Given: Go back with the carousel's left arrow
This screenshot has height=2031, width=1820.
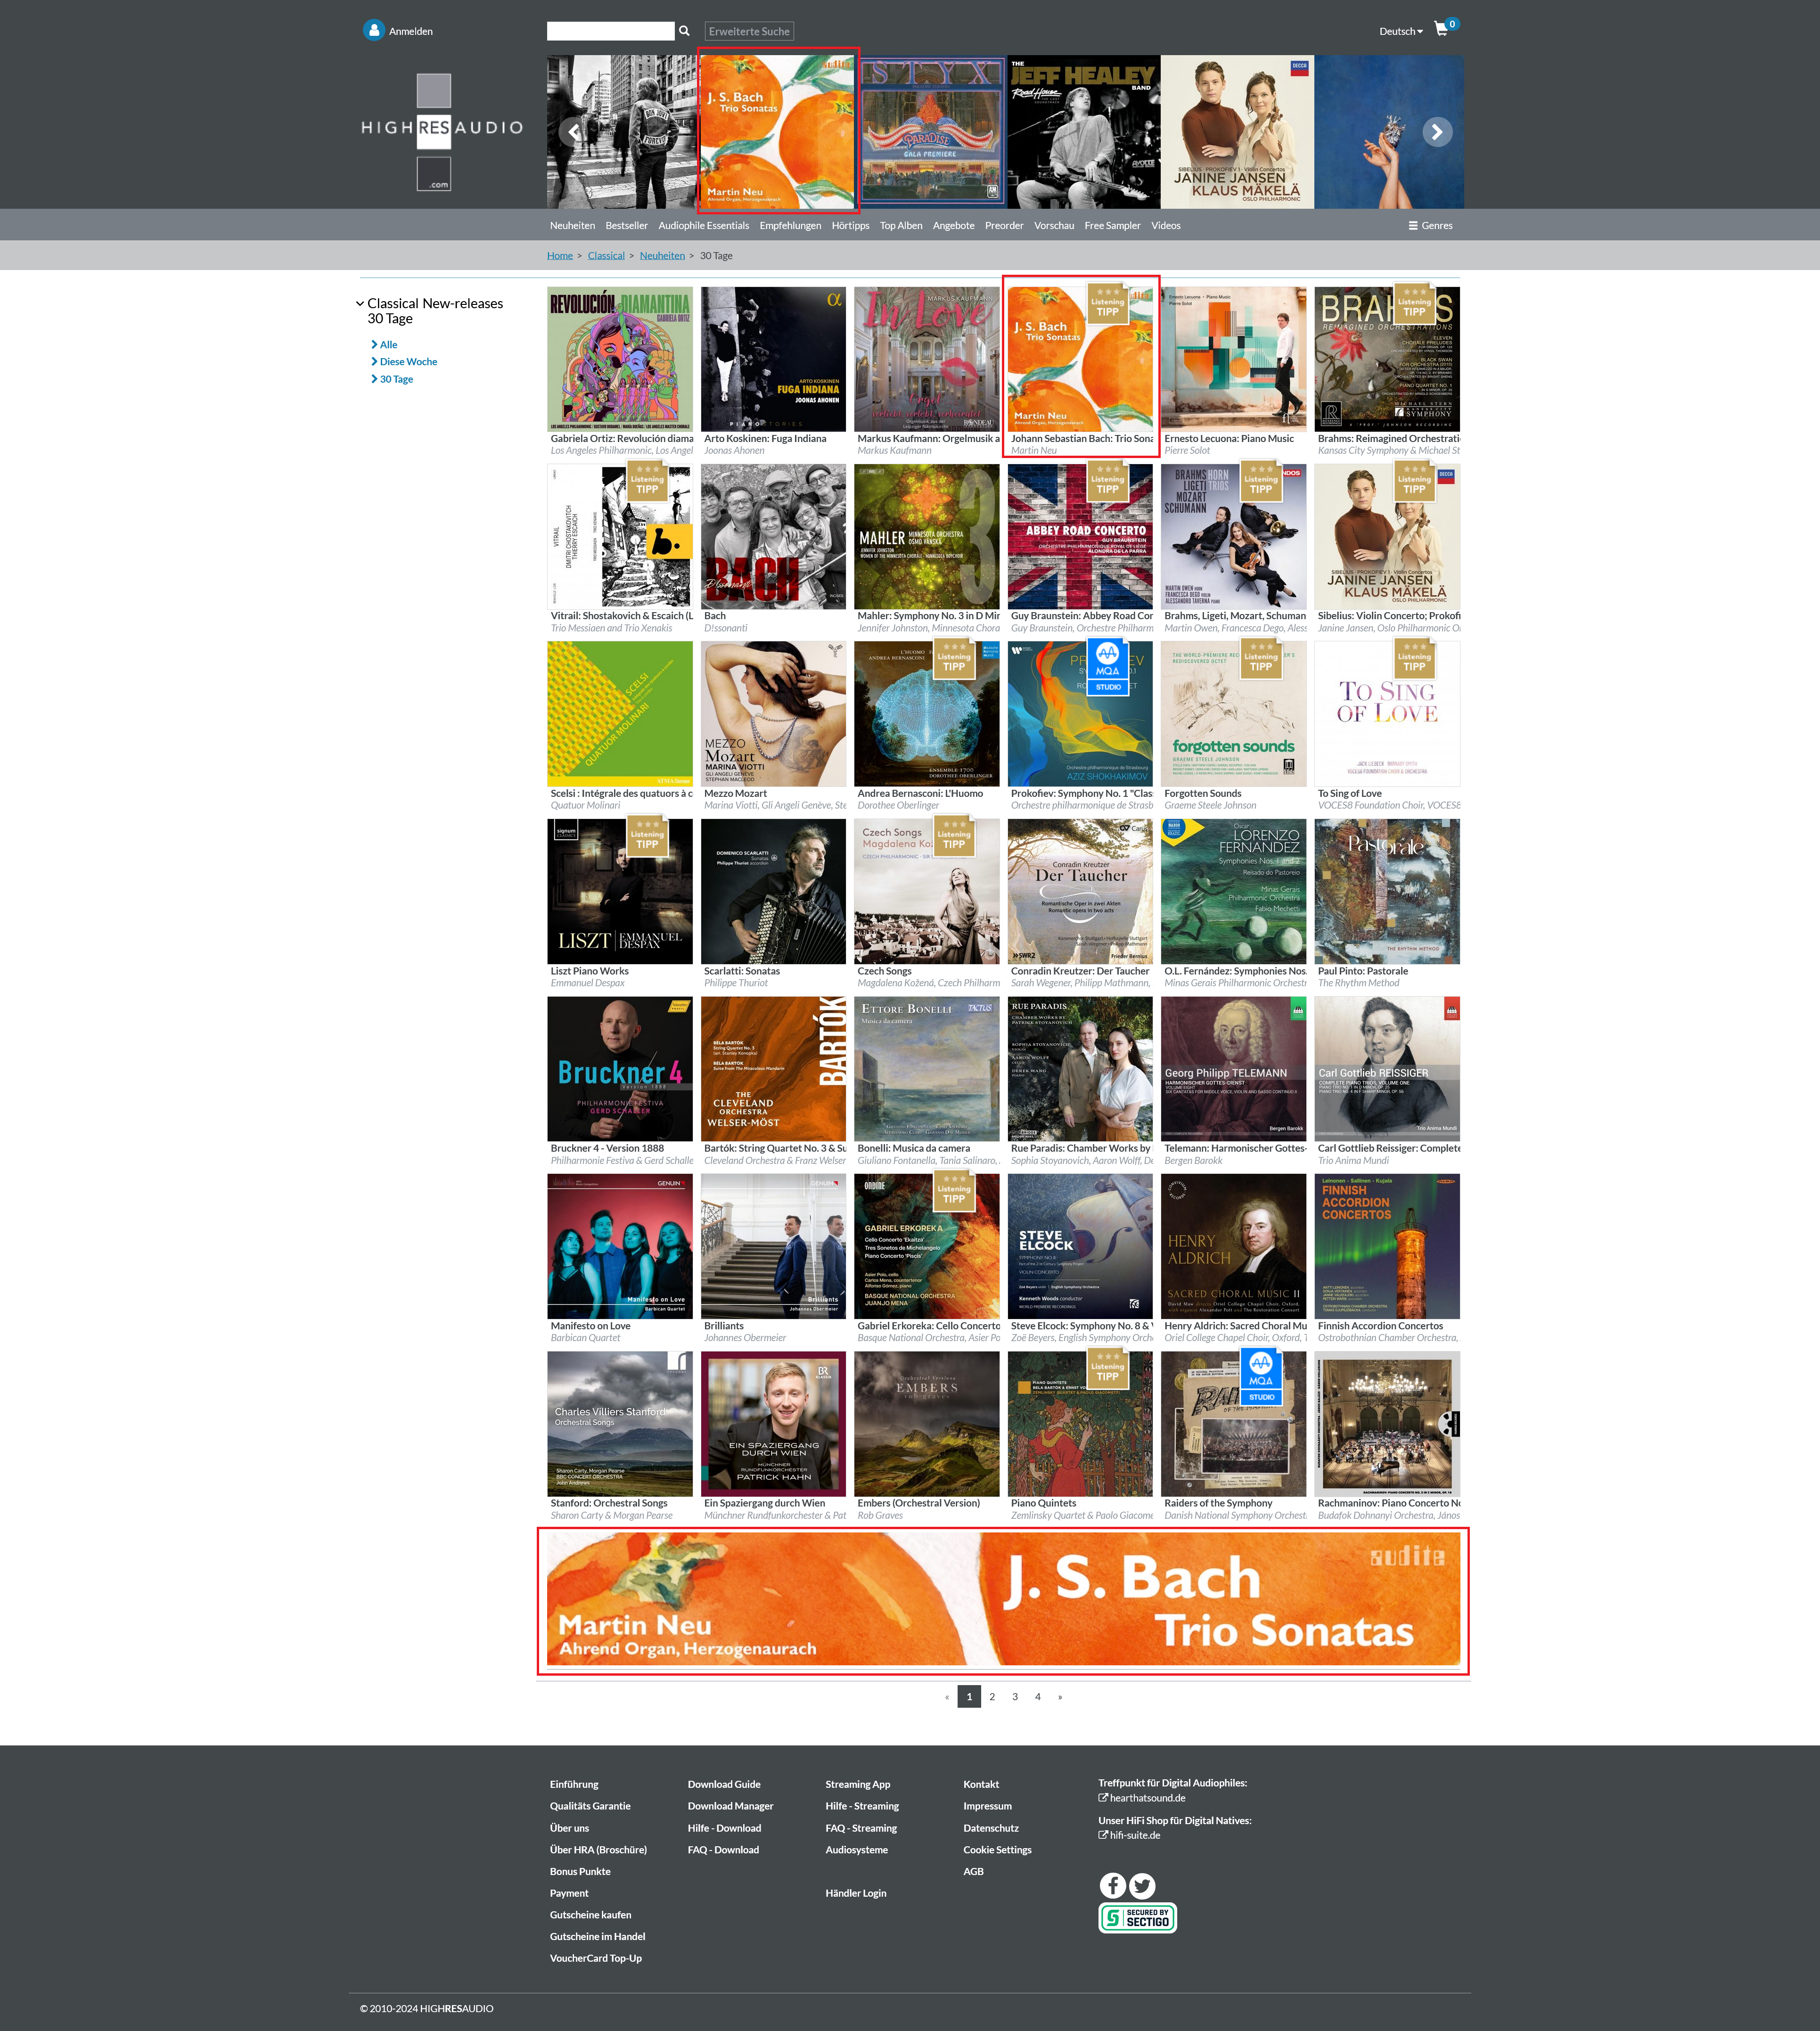Looking at the screenshot, I should click(x=573, y=132).
